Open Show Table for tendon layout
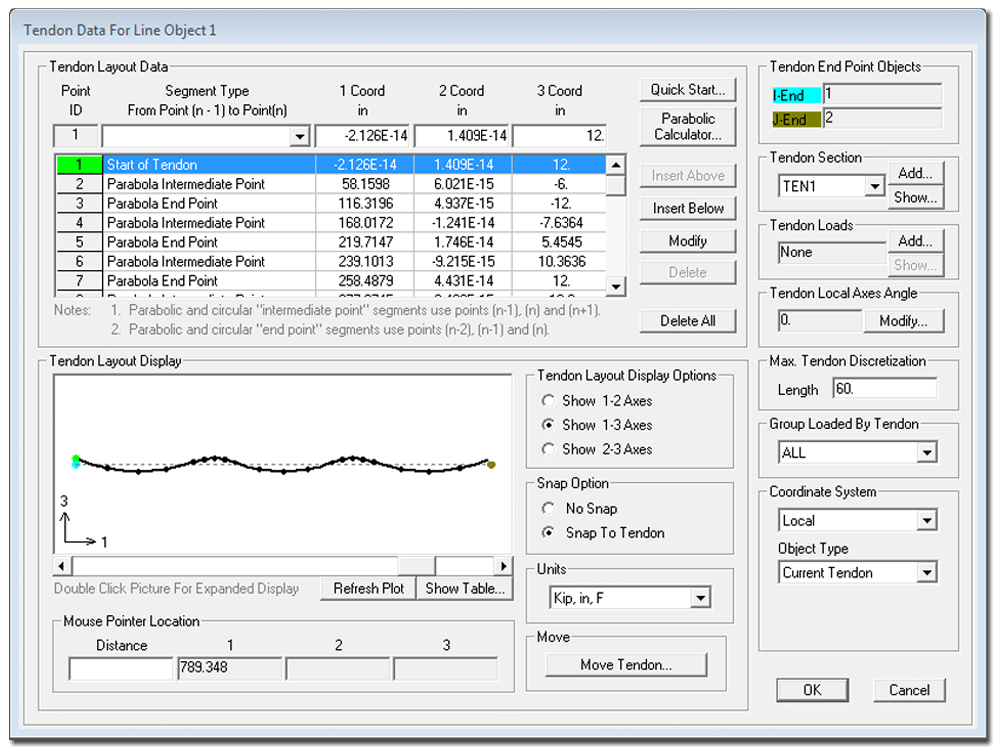The width and height of the screenshot is (1000, 752). click(464, 588)
